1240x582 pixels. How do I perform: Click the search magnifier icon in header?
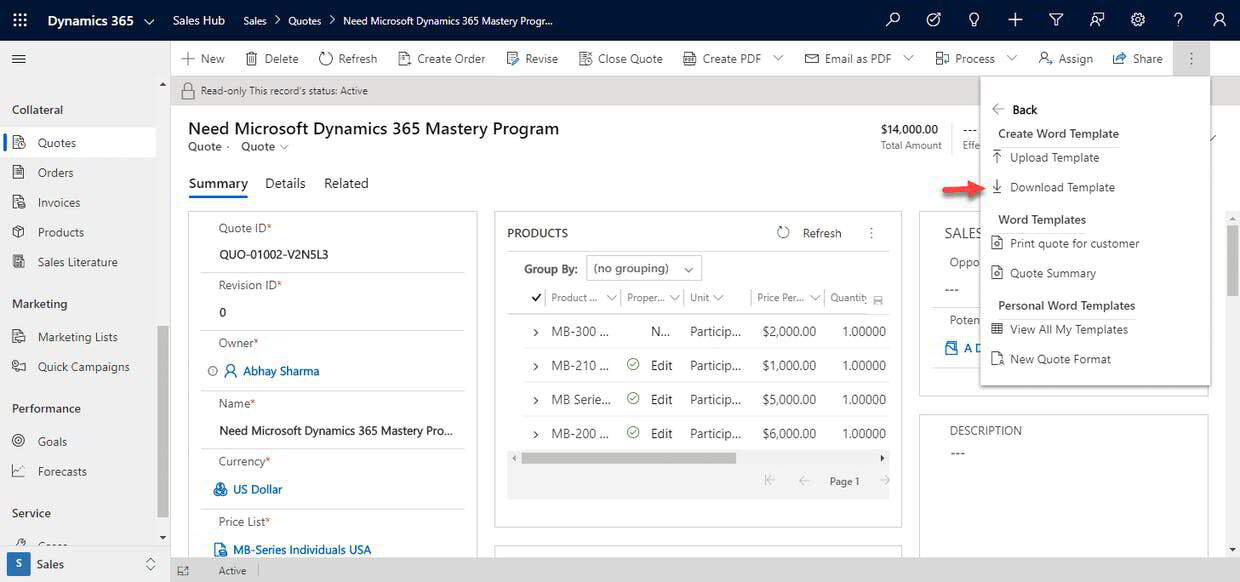click(893, 20)
